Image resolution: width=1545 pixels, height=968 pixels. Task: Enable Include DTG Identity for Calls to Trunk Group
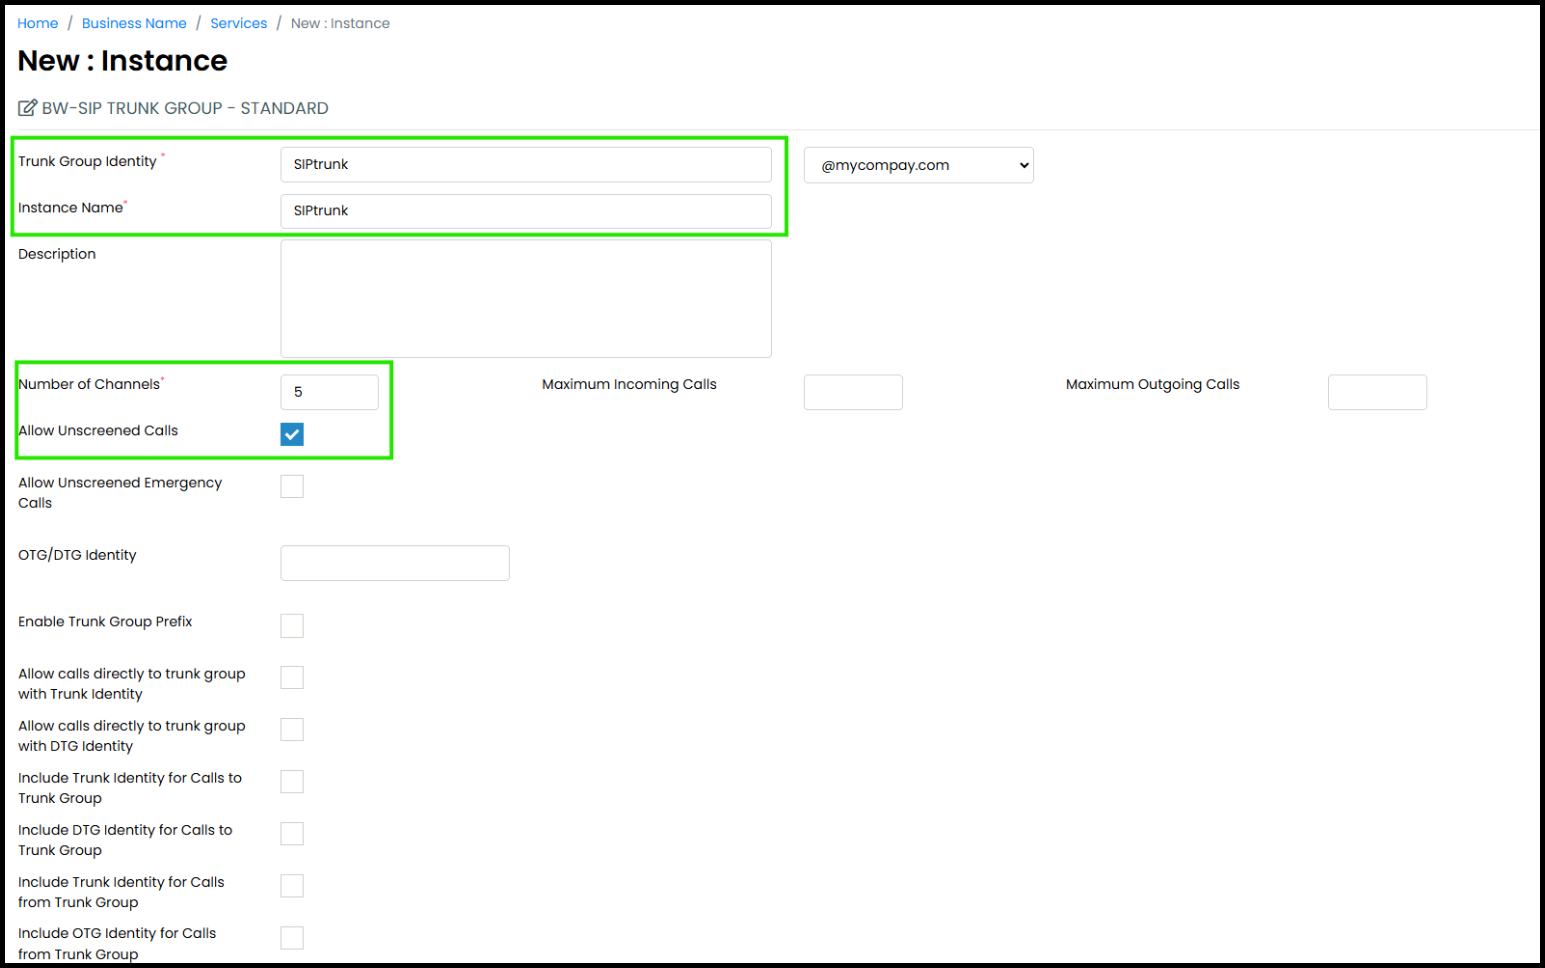point(292,834)
